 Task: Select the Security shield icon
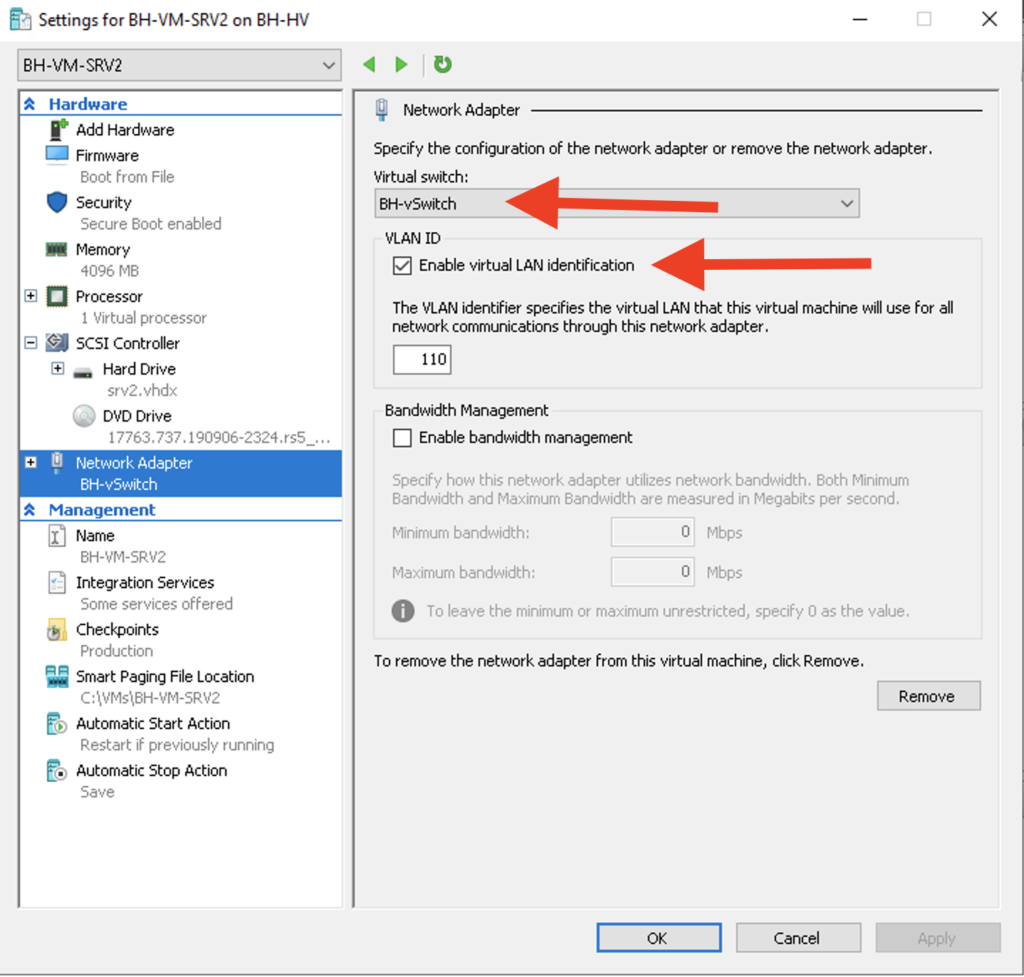coord(57,202)
